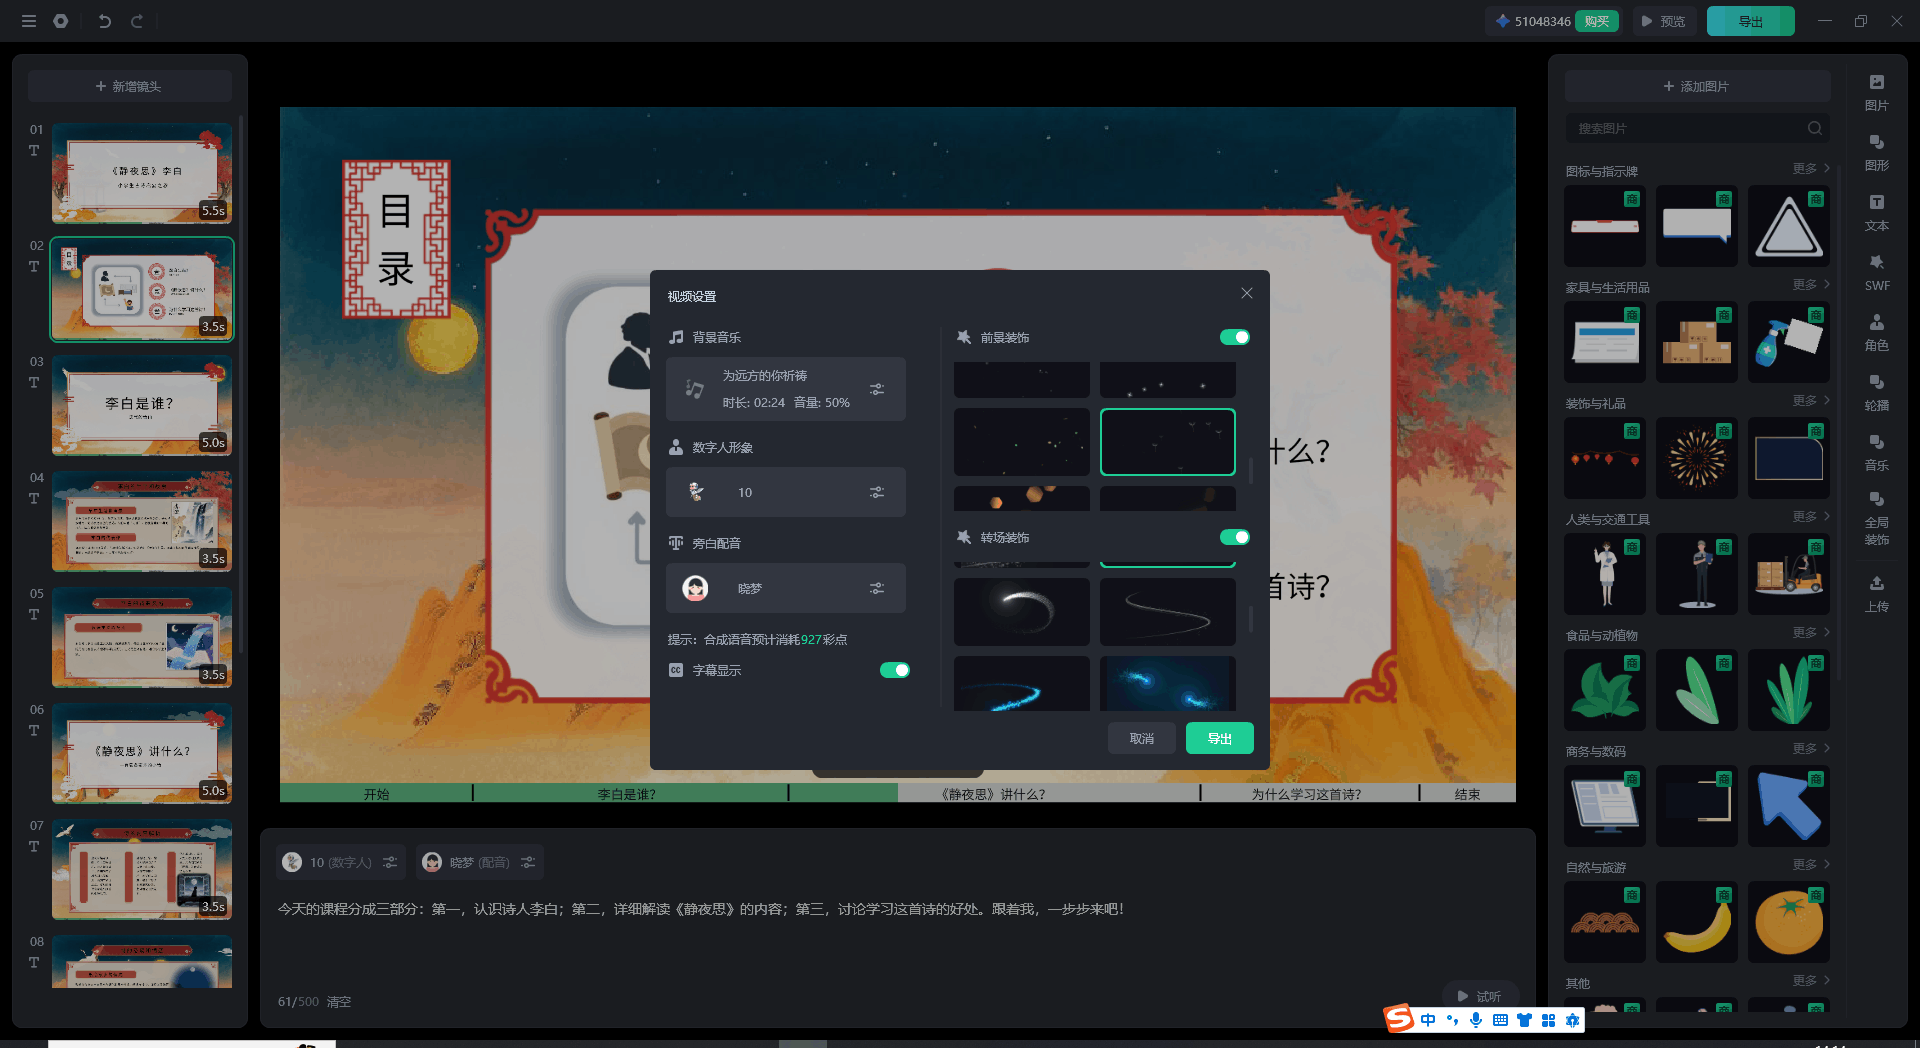Turn off the 转场装饰 toggle
This screenshot has width=1920, height=1048.
1234,538
